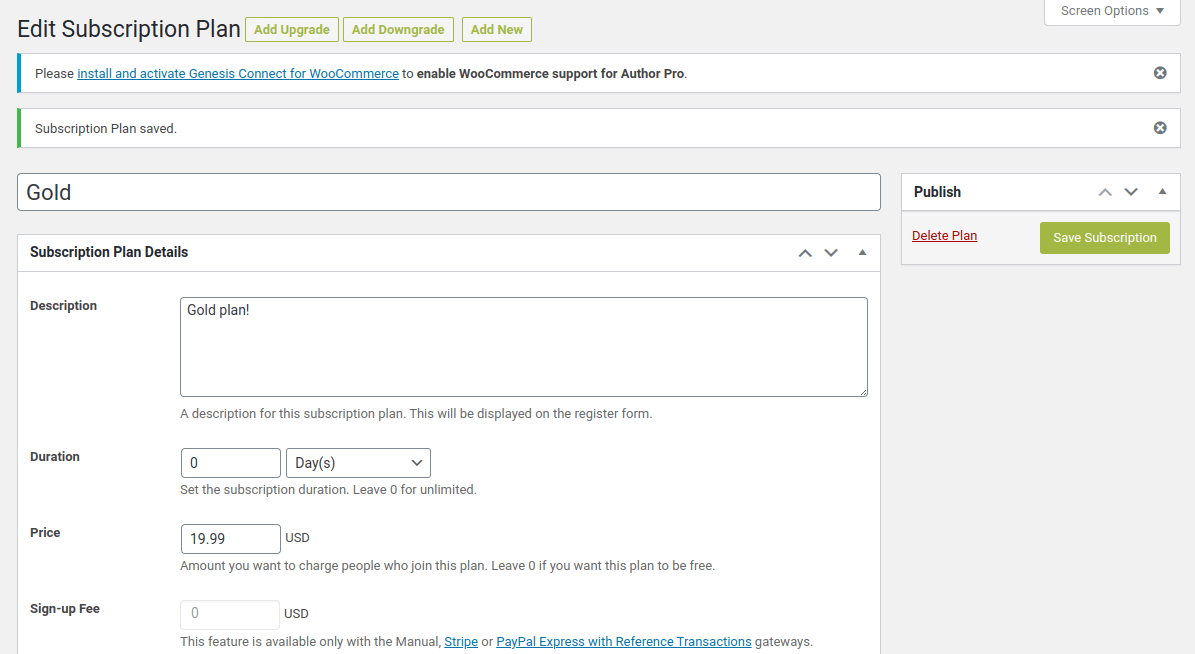Click the Add New button
This screenshot has height=654, width=1195.
(x=497, y=30)
